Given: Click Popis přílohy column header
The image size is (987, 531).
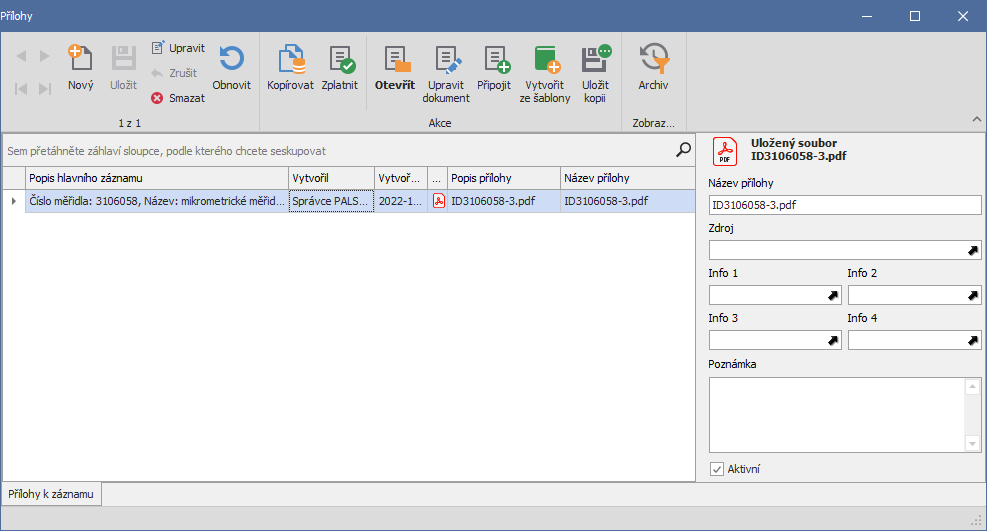Looking at the screenshot, I should [504, 178].
